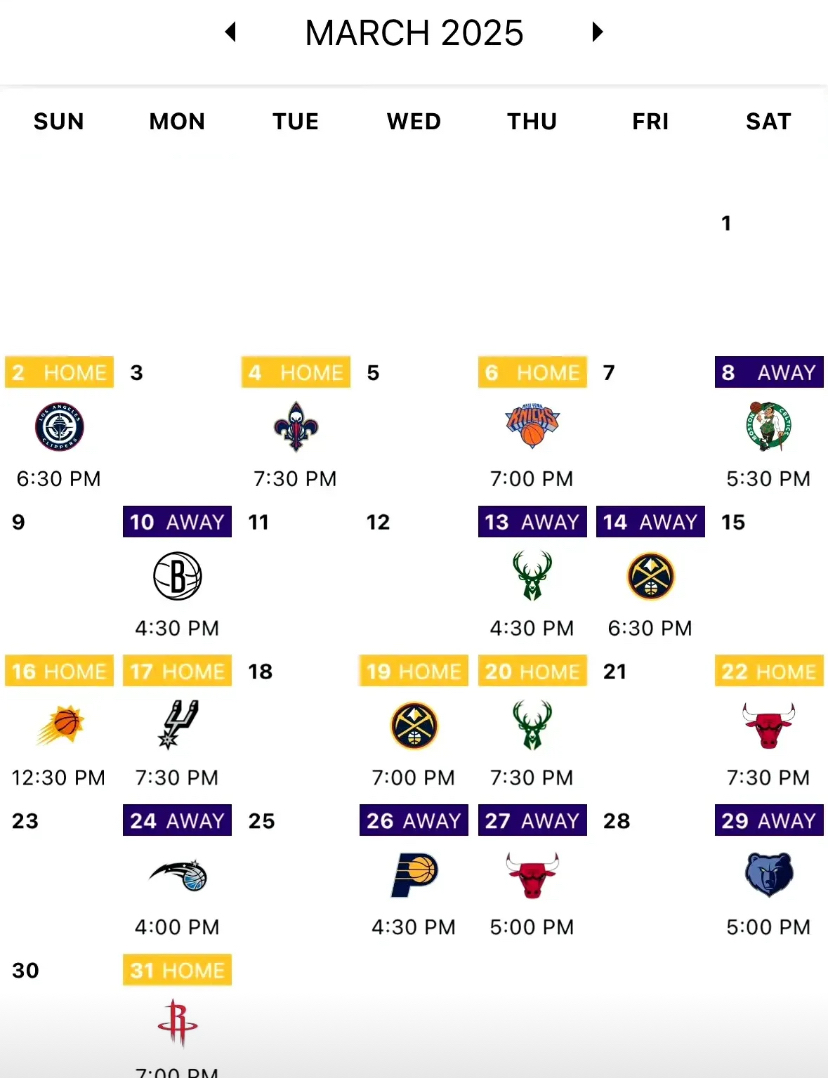Select the Orlando Magic logo on March 24

[177, 876]
